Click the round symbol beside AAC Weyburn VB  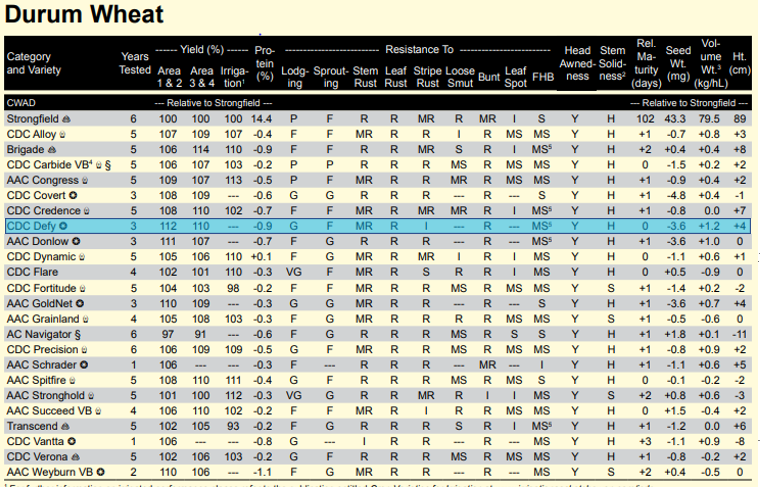[x=100, y=472]
